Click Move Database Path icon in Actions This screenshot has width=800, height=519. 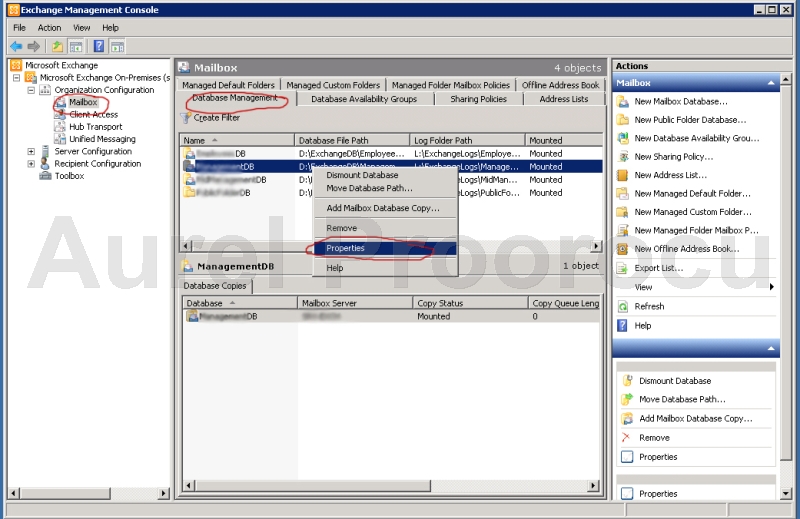pos(627,399)
